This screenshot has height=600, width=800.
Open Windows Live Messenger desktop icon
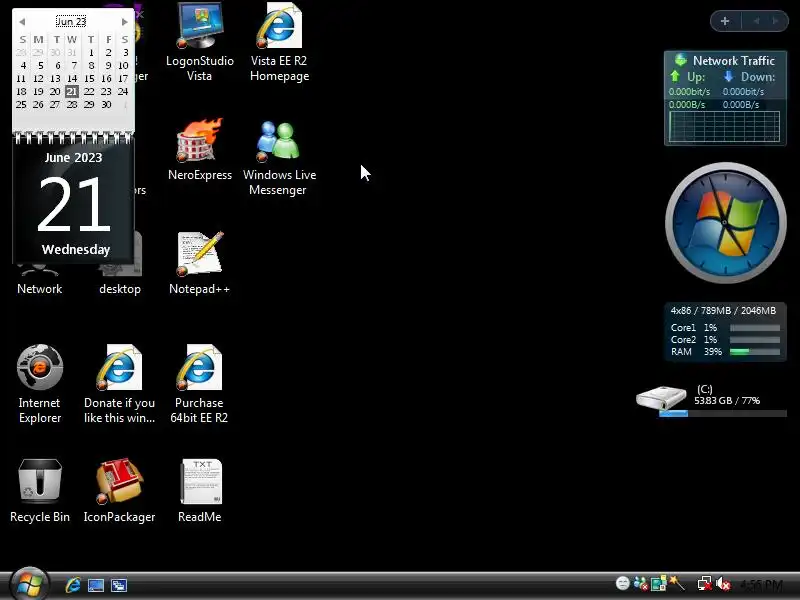[x=279, y=157]
